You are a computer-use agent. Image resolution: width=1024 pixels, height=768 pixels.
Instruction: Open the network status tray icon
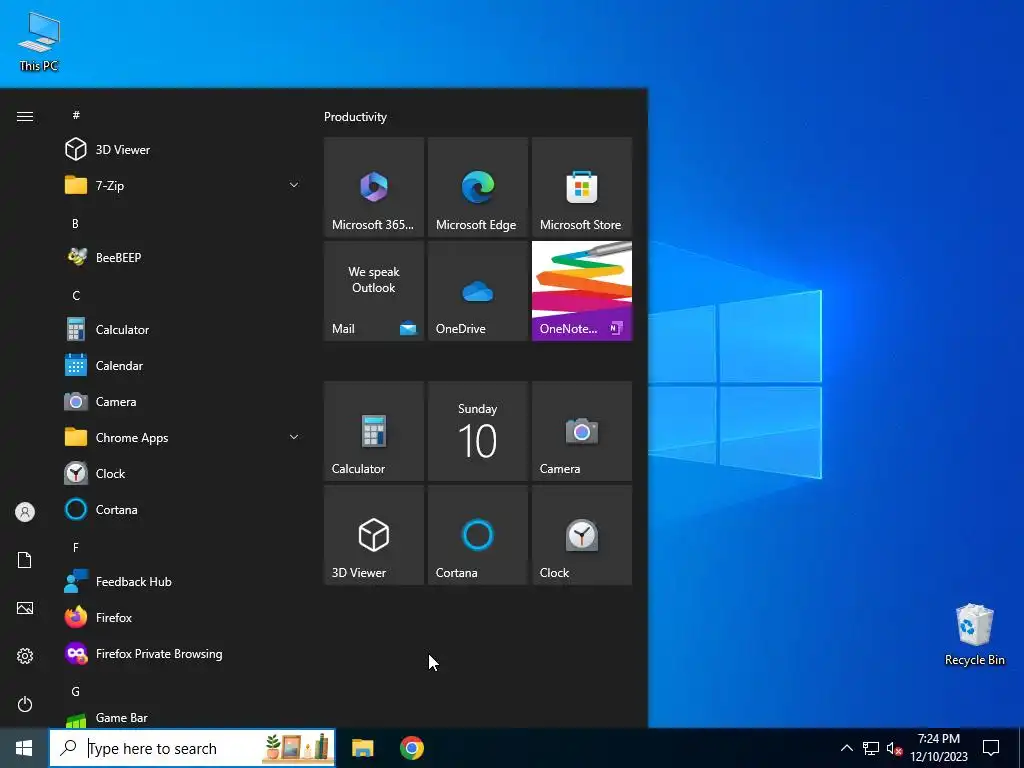pyautogui.click(x=871, y=748)
